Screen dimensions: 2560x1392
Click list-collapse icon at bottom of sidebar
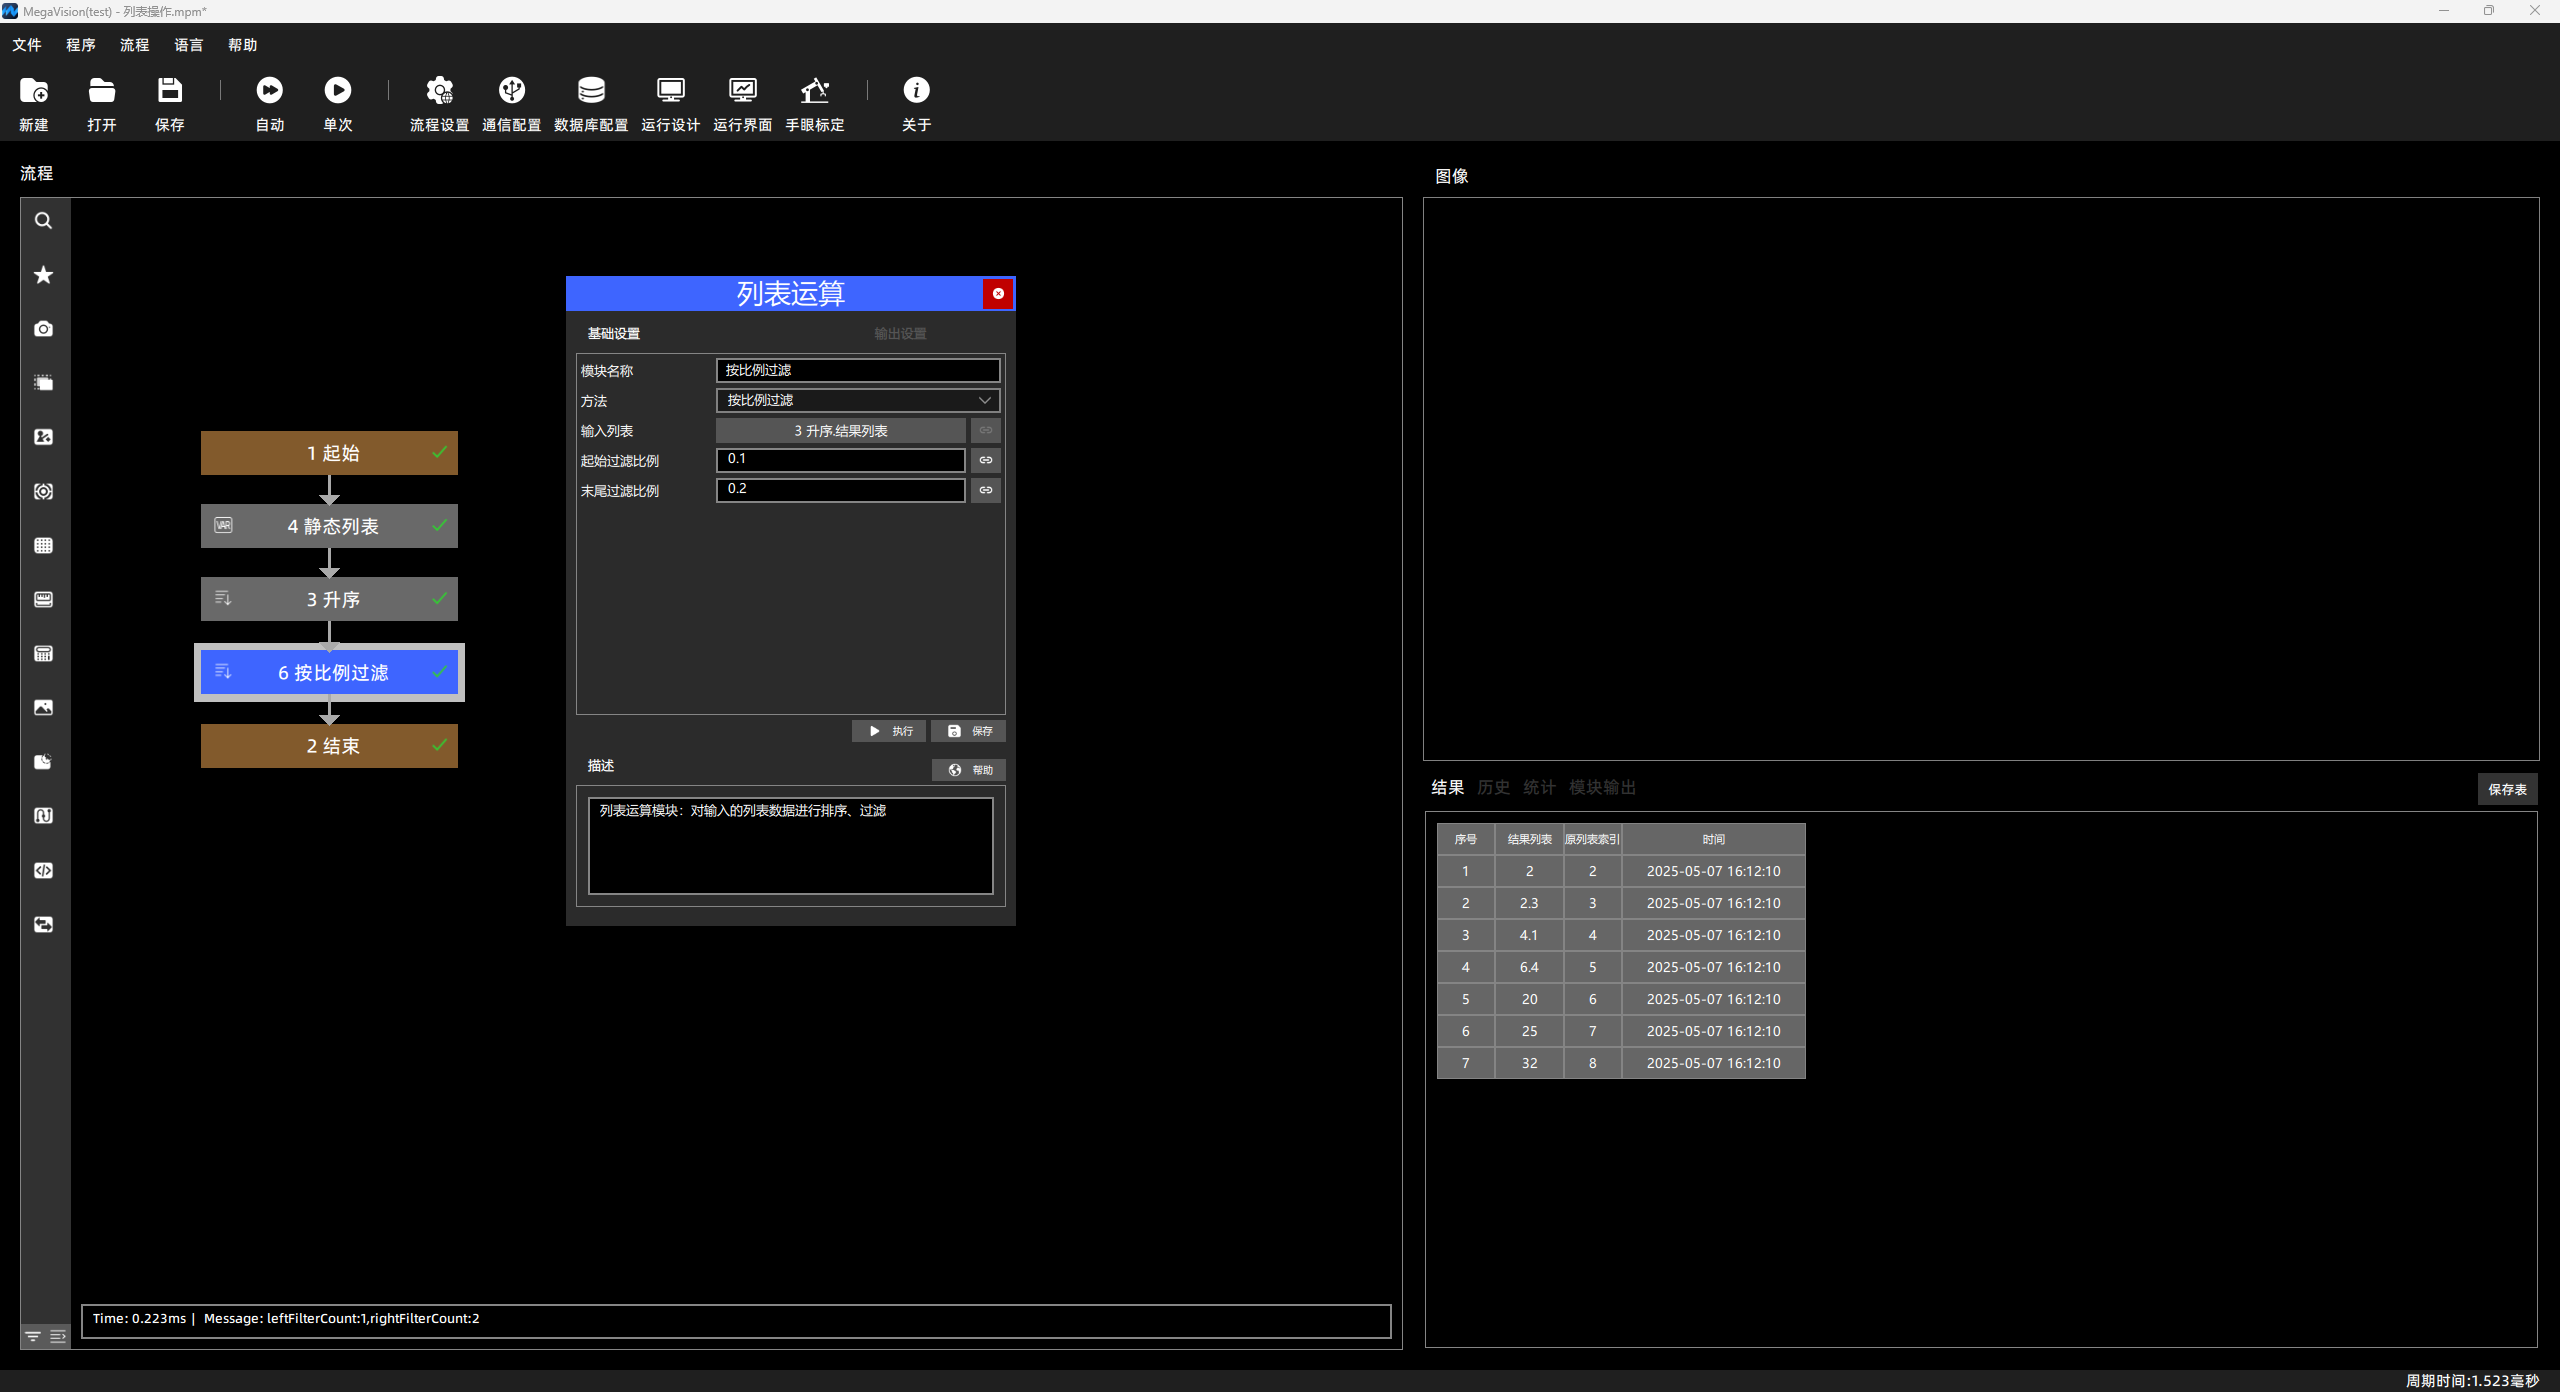(58, 1336)
